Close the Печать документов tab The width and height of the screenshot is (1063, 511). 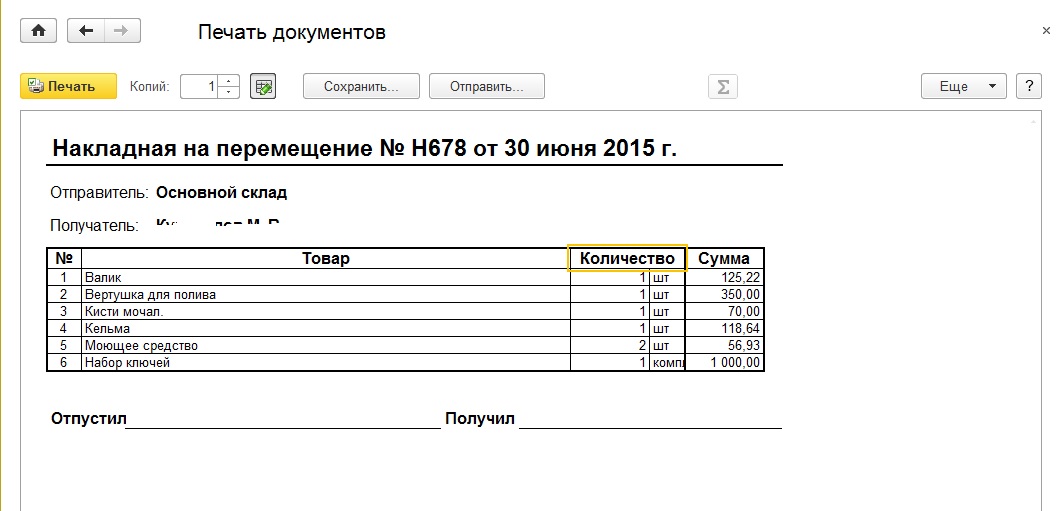point(1046,31)
